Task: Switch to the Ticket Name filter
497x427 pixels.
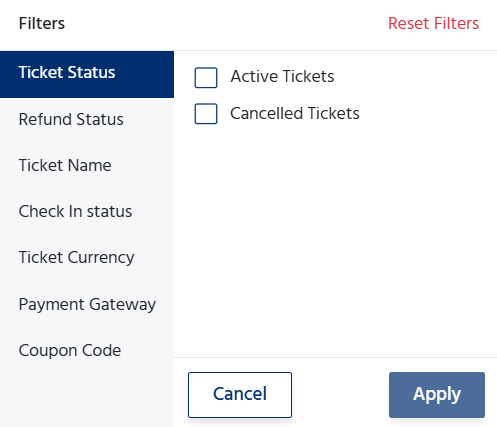Action: [87, 165]
